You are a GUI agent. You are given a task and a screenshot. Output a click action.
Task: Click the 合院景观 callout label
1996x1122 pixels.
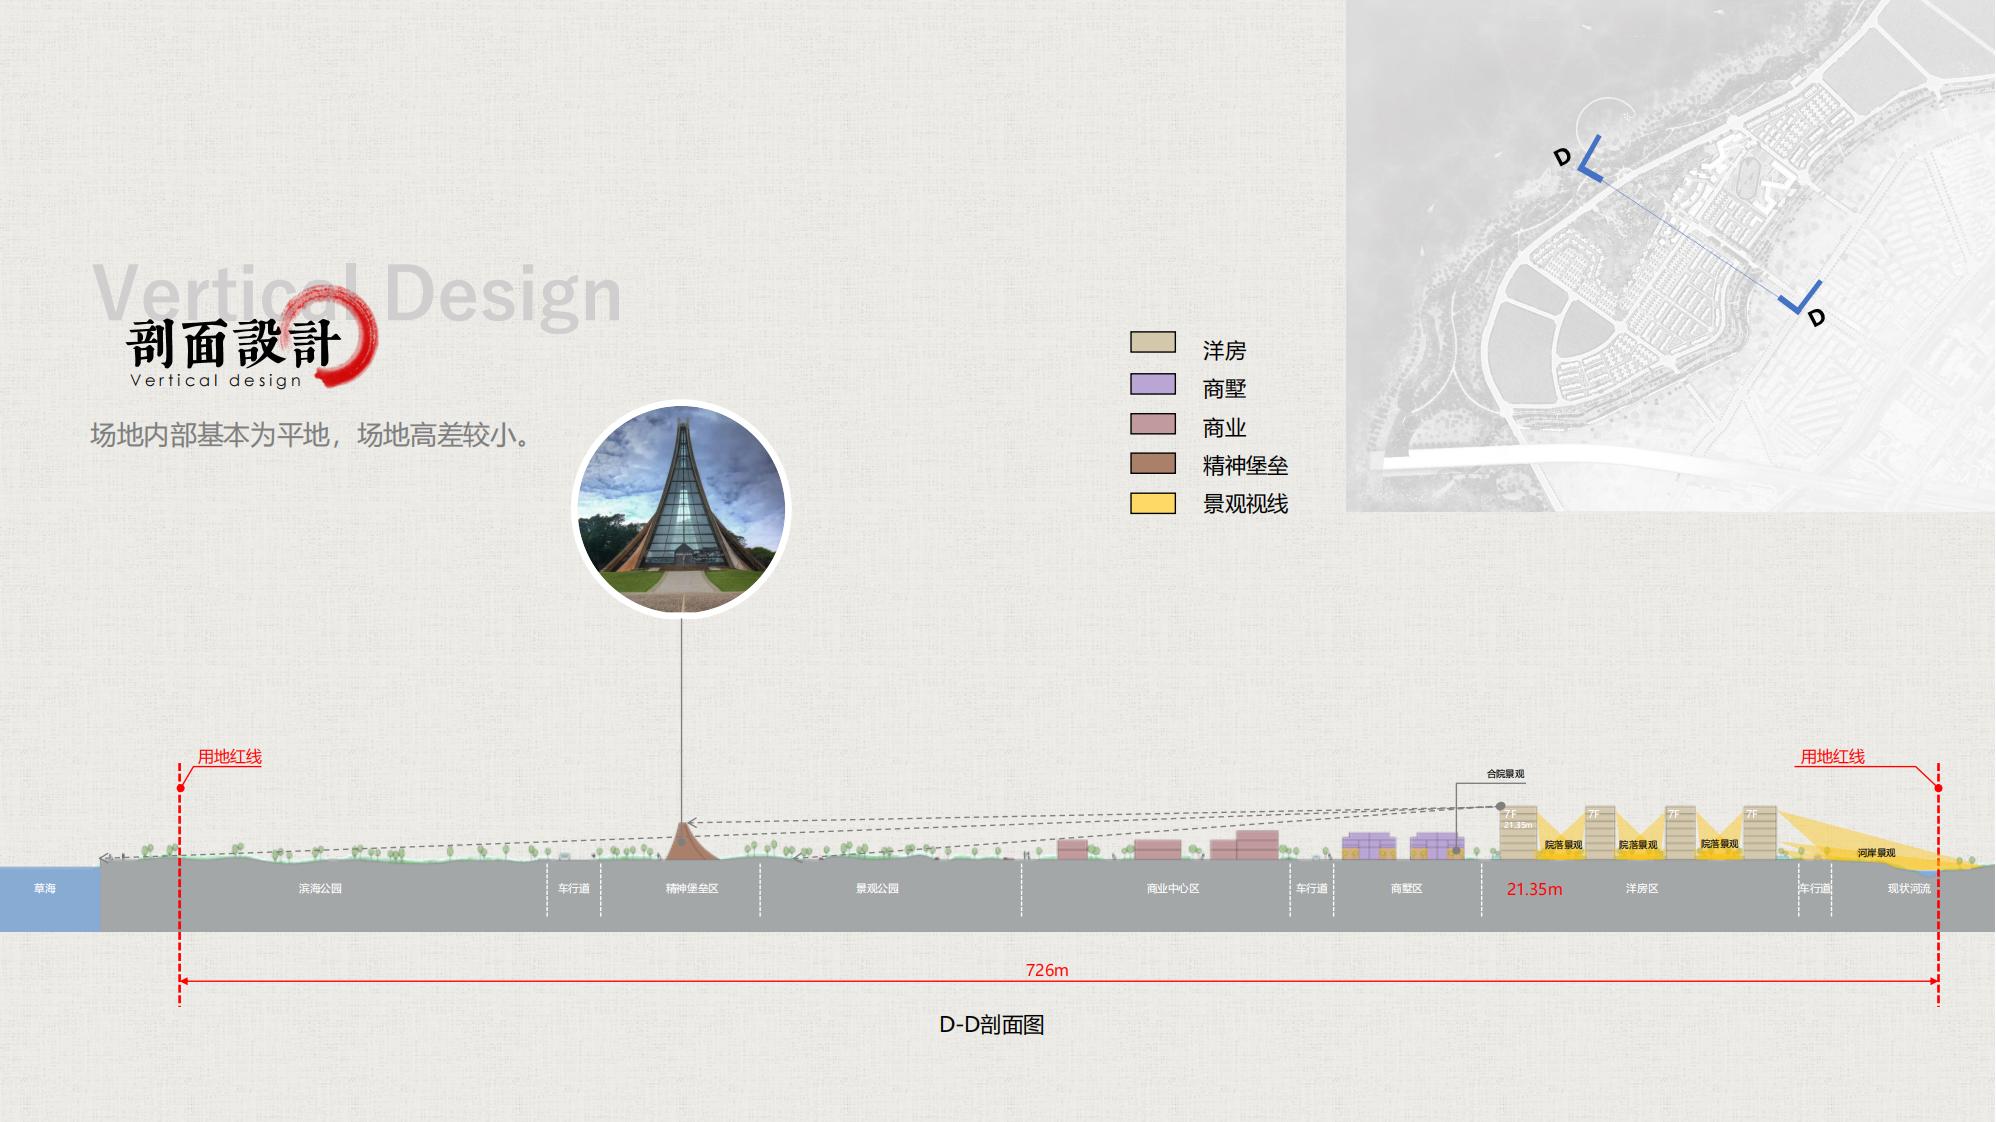click(1505, 774)
